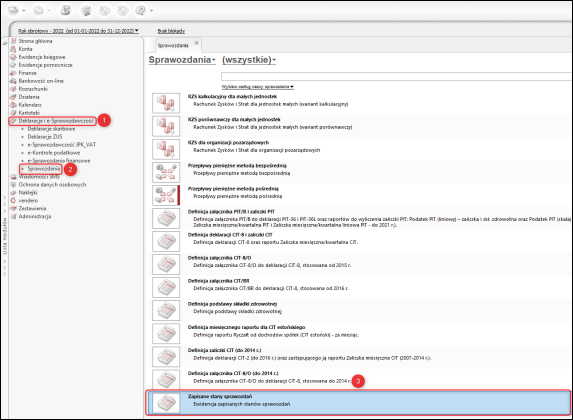The height and width of the screenshot is (420, 573).
Task: Open RZS dla organizacji pozarządowych icon
Action: click(166, 149)
